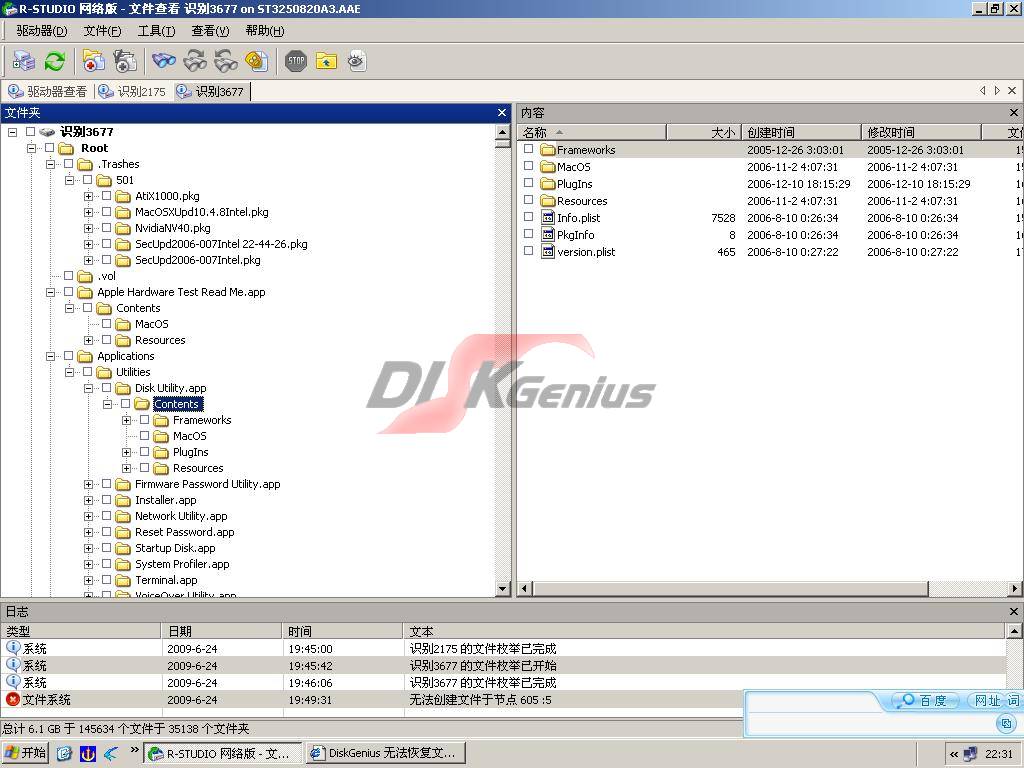The width and height of the screenshot is (1024, 768).
Task: Click the 网址 button in floating bar
Action: [x=987, y=701]
